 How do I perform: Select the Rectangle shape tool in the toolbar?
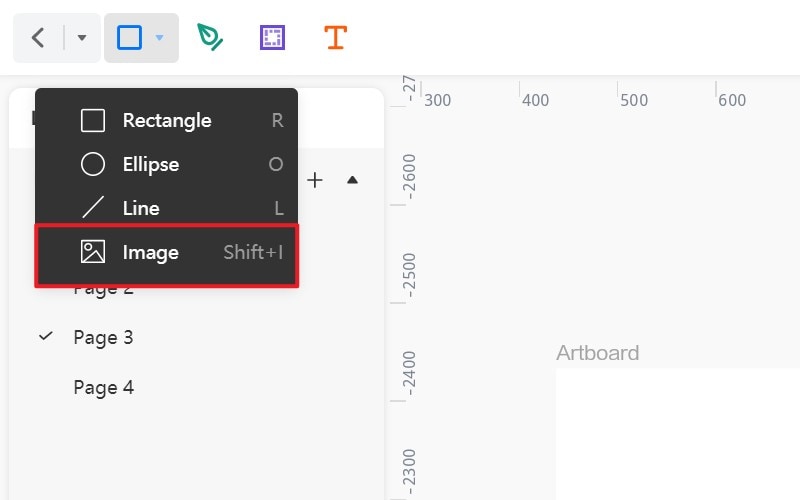pos(130,38)
